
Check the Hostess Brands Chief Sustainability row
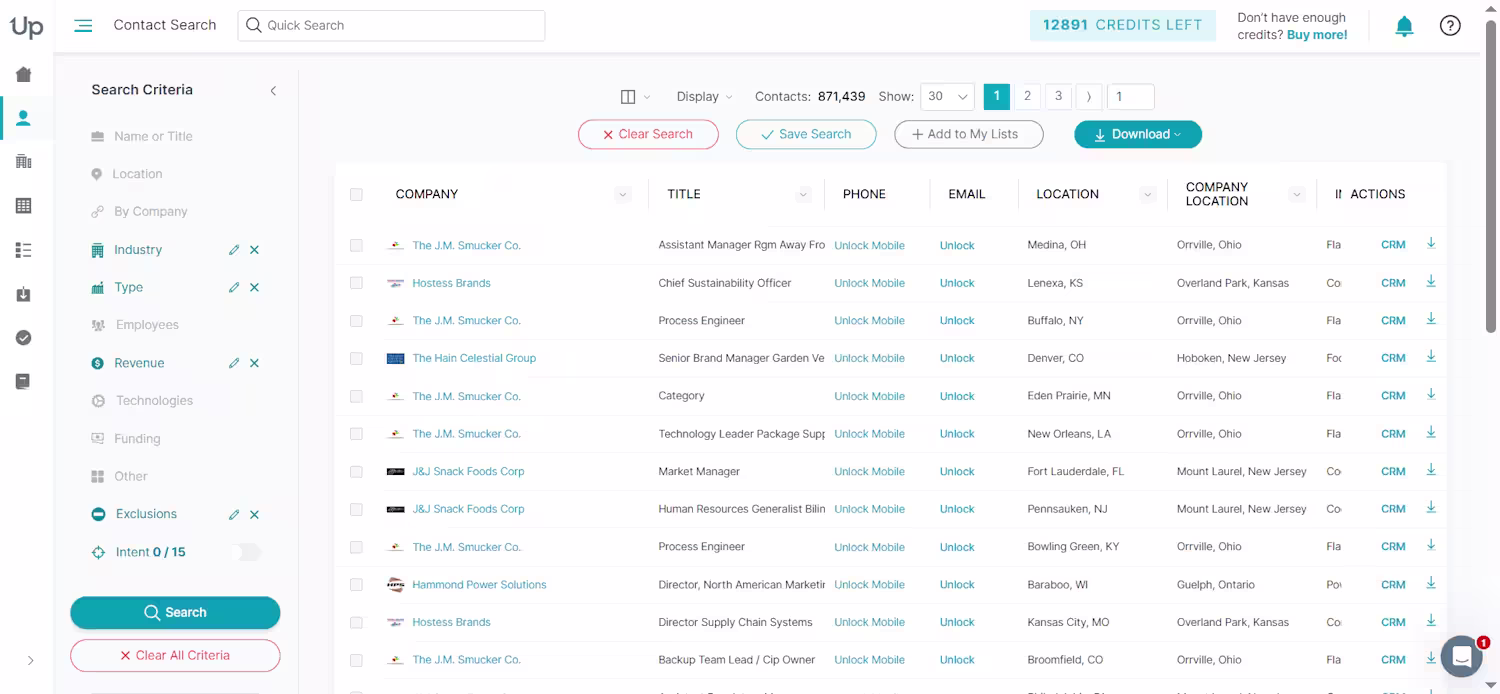(356, 283)
